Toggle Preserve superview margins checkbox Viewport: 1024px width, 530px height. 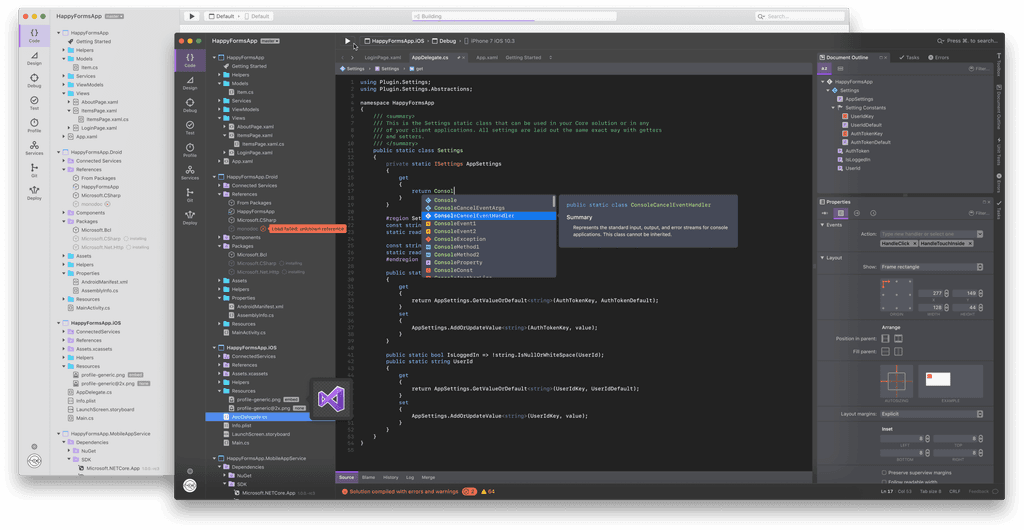884,473
